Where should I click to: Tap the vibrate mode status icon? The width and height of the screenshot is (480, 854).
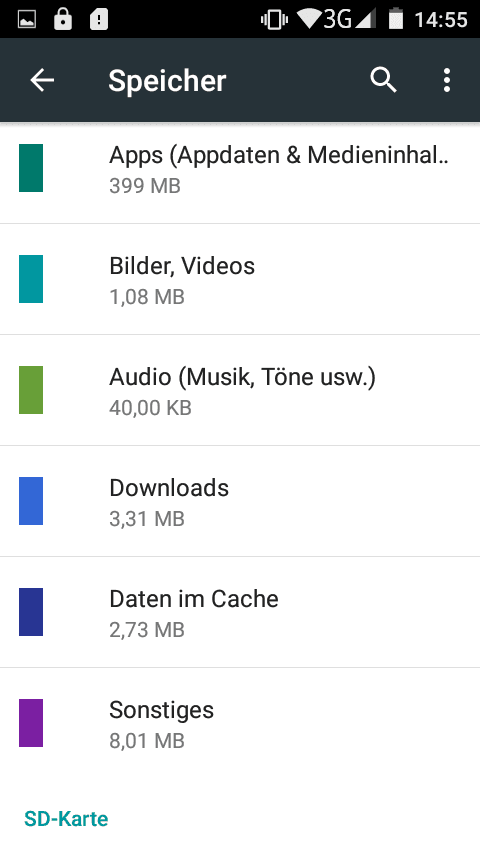click(x=274, y=20)
